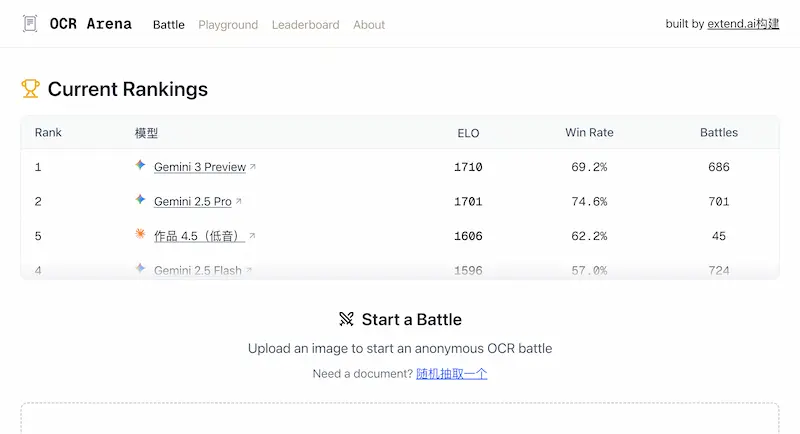This screenshot has width=800, height=434.
Task: Click the trophy icon beside Current Rankings
Action: [x=31, y=89]
